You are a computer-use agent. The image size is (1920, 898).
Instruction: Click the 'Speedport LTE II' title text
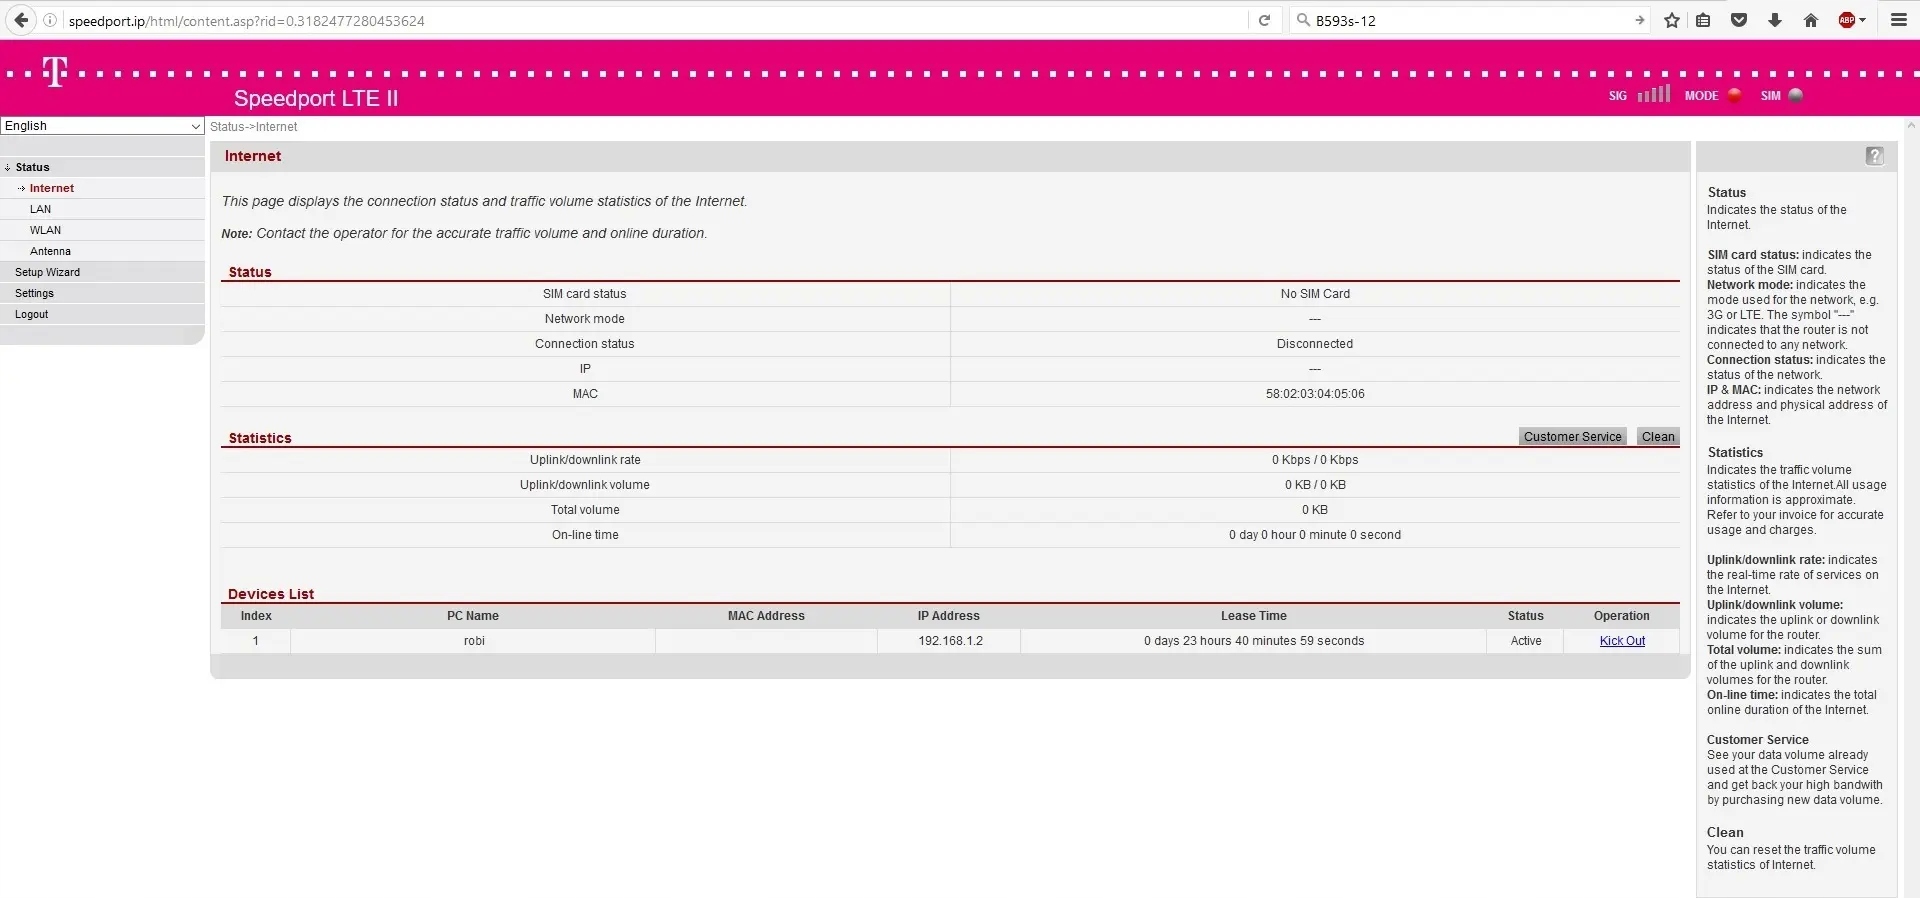[x=316, y=98]
